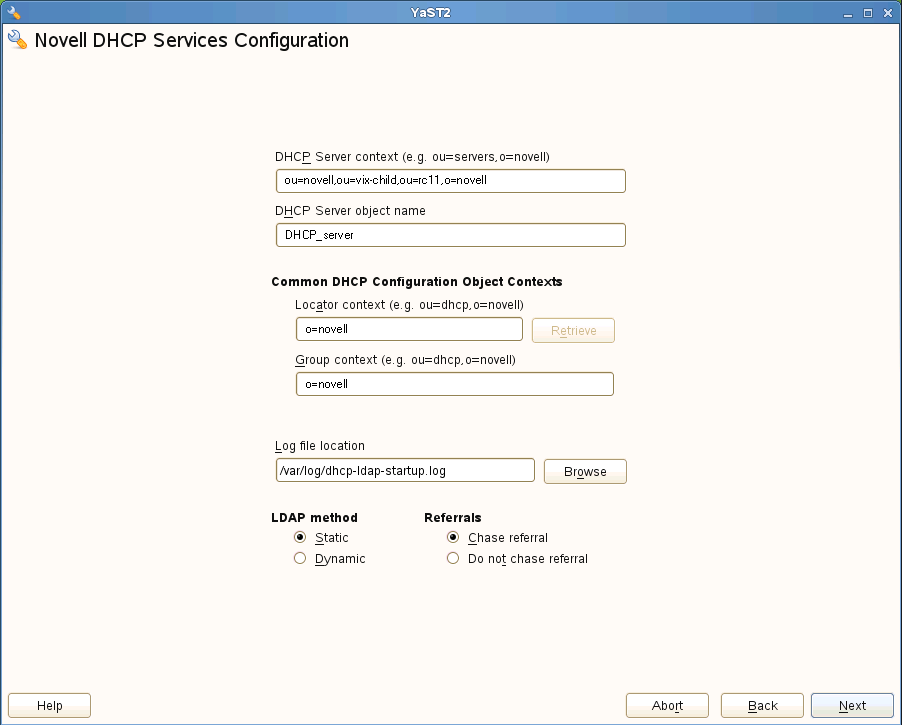Go Back to previous step
Image resolution: width=902 pixels, height=725 pixels.
(x=762, y=705)
